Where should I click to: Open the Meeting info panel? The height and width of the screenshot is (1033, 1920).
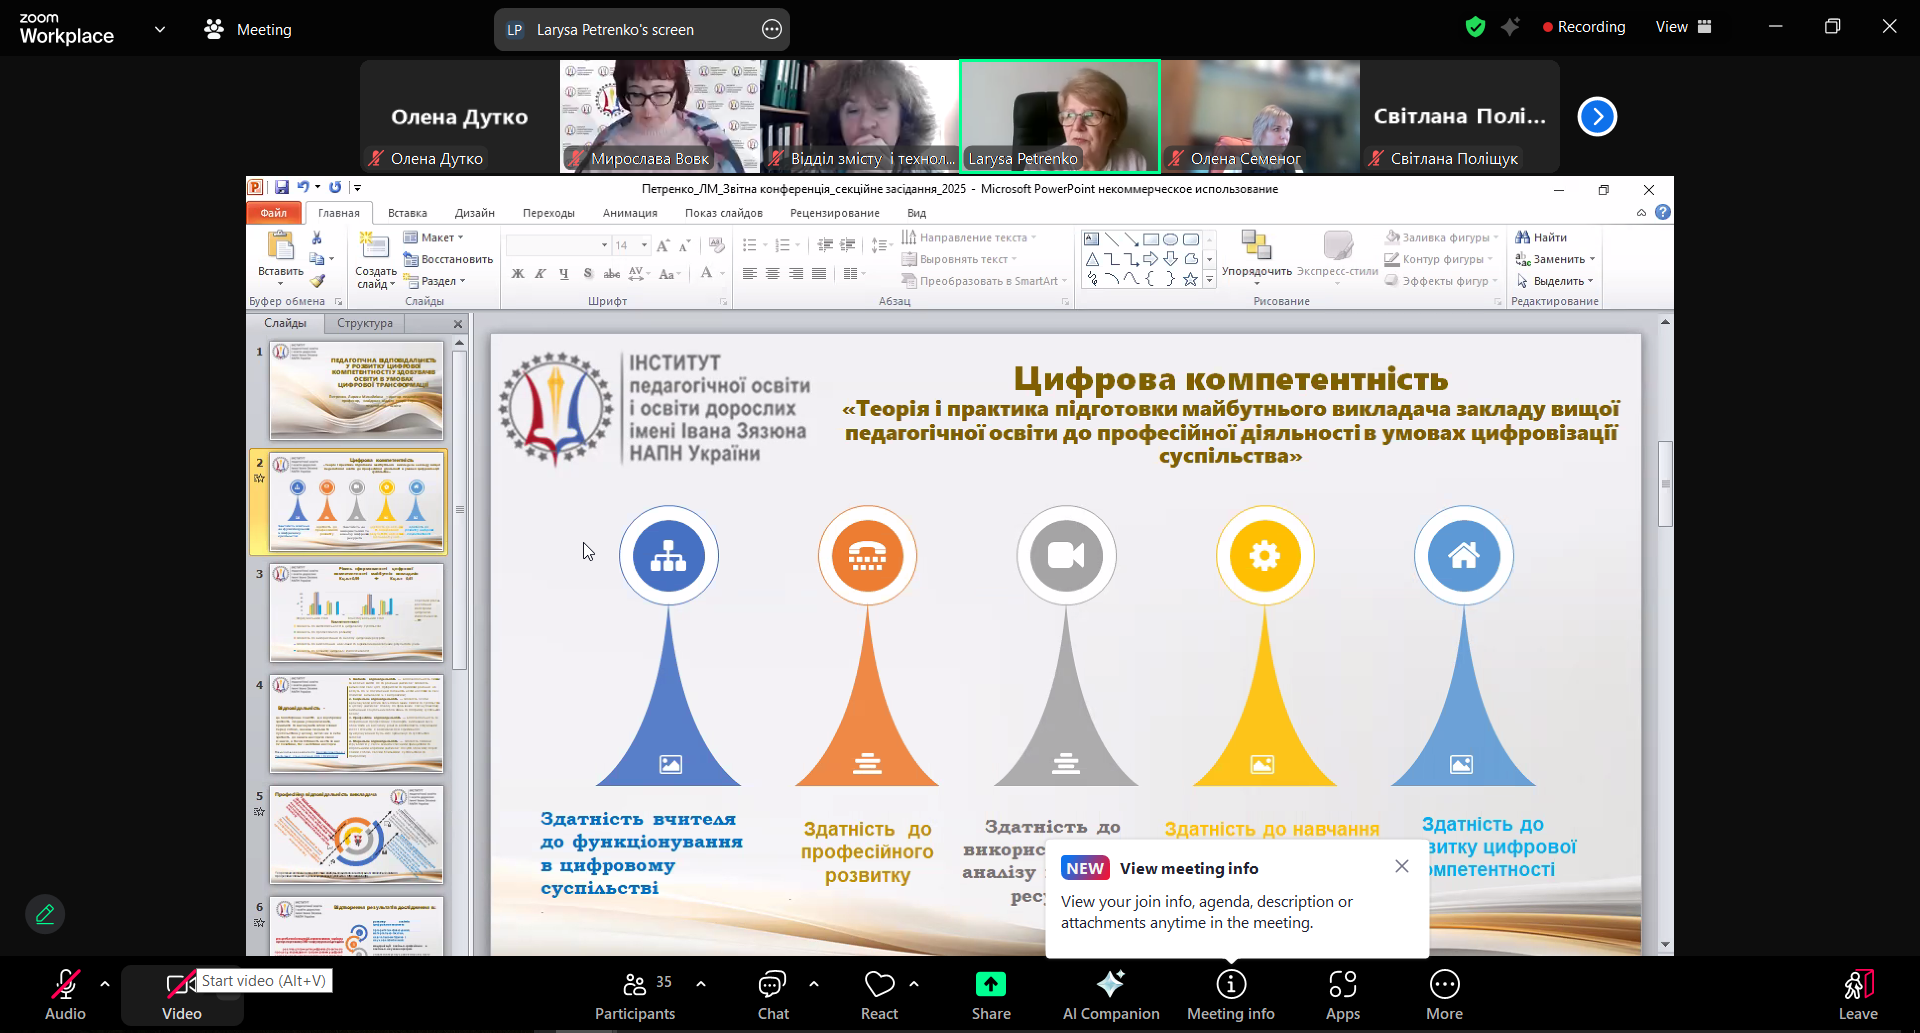point(1230,995)
